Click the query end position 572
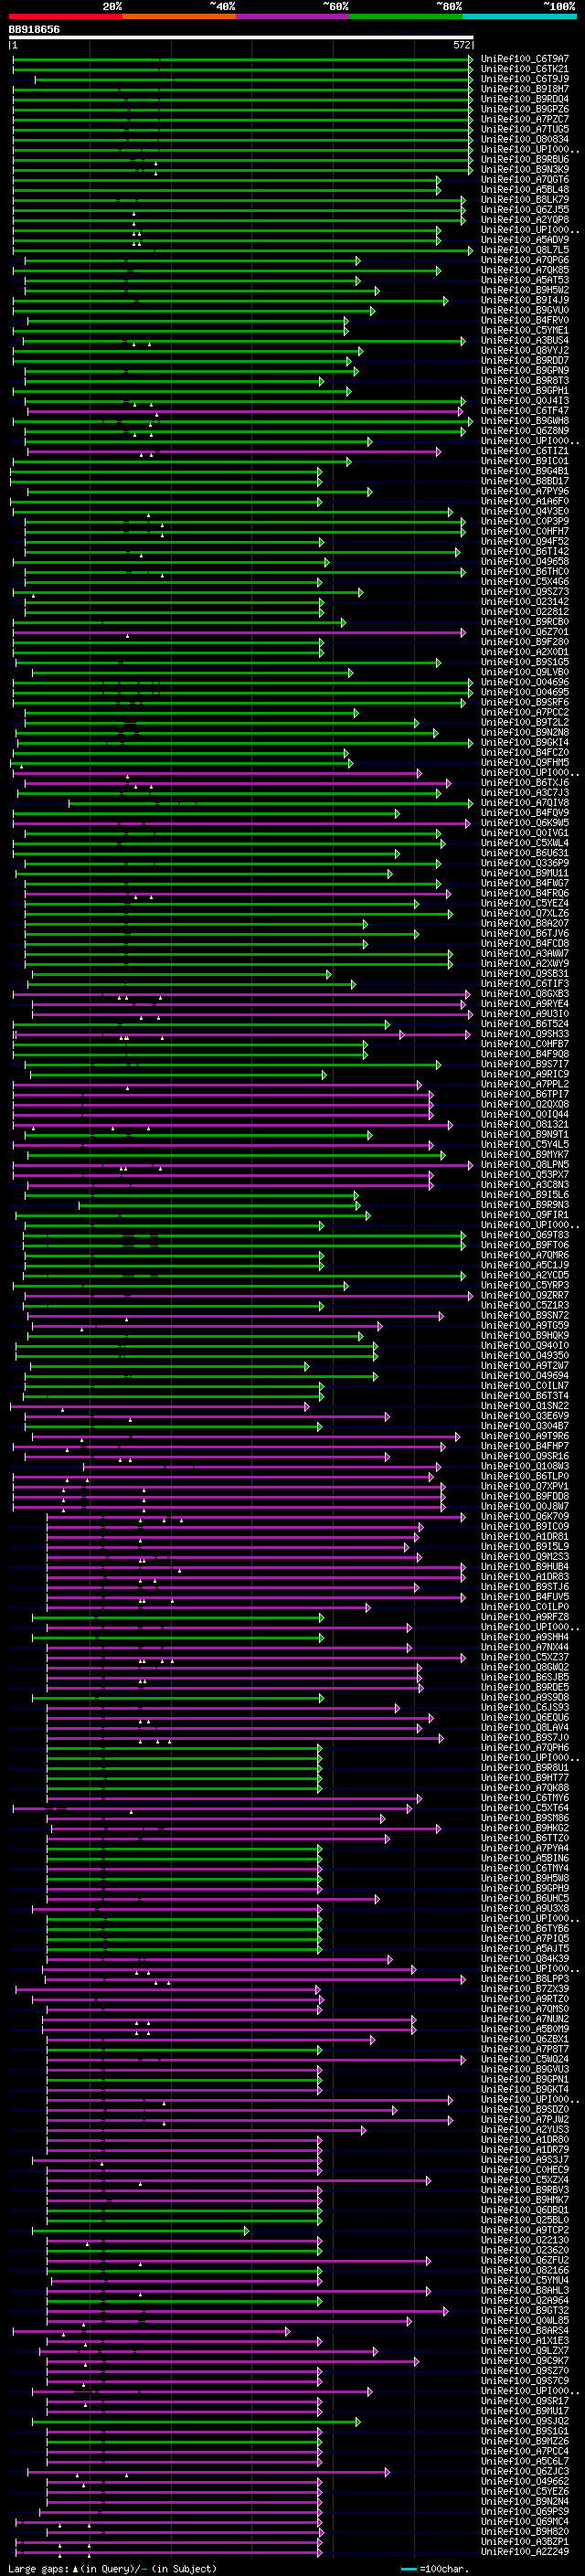Image resolution: width=585 pixels, height=2576 pixels. pos(462,45)
